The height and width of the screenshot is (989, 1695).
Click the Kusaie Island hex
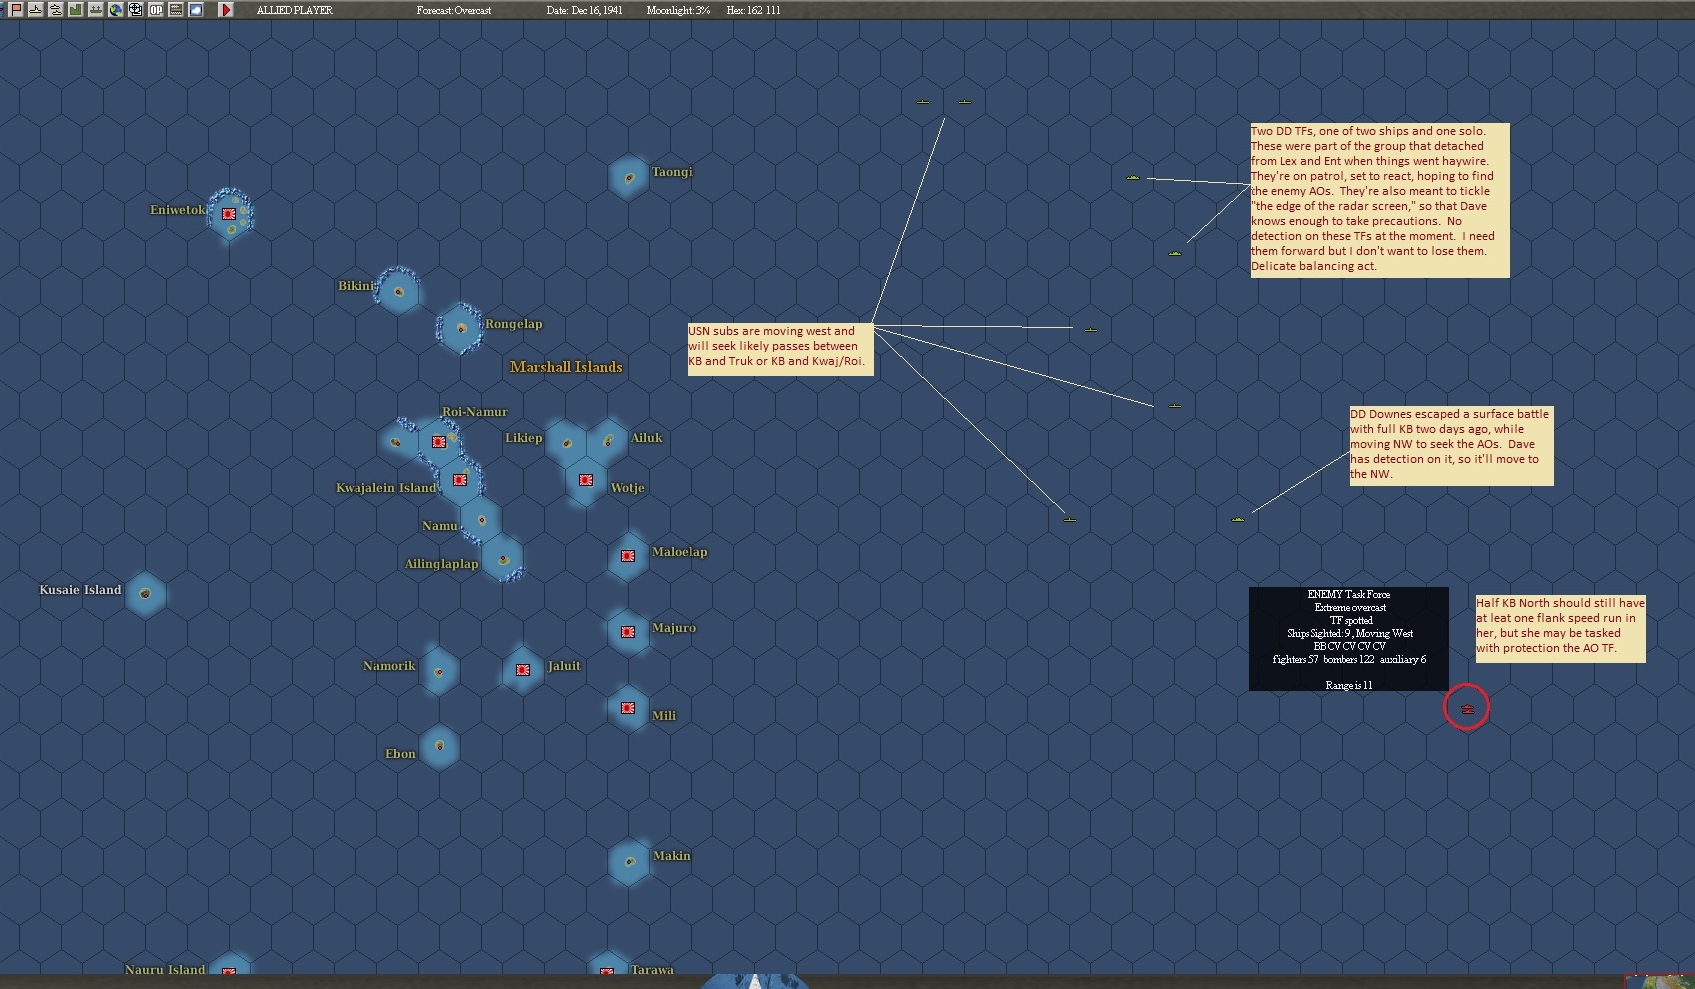[146, 594]
